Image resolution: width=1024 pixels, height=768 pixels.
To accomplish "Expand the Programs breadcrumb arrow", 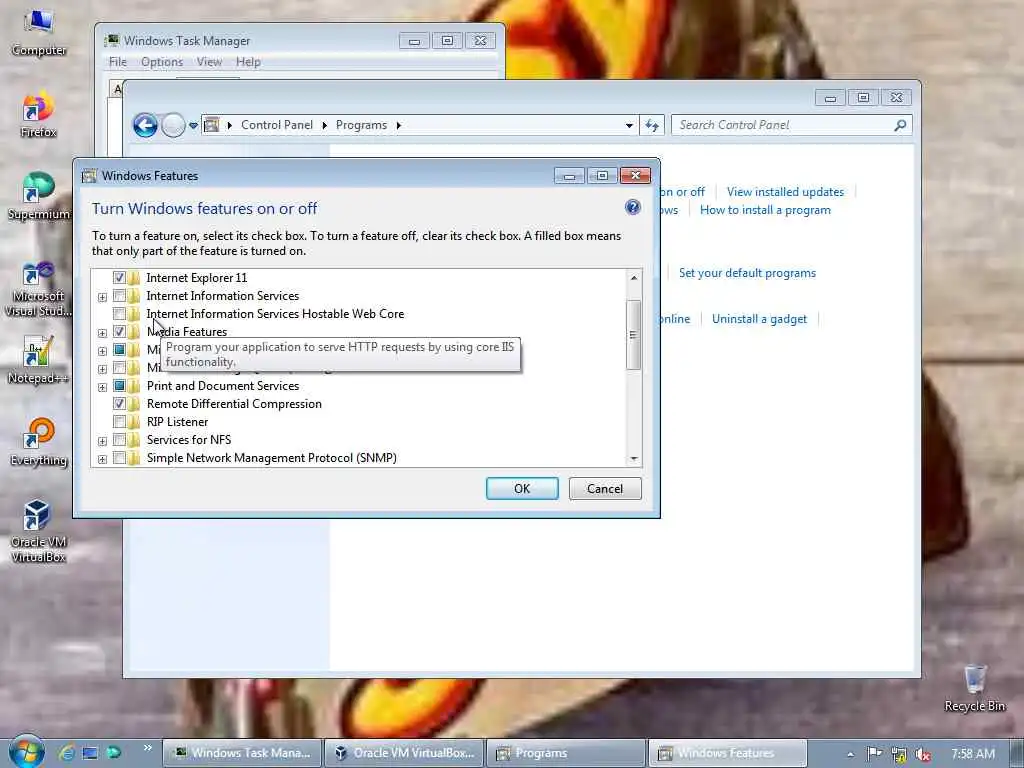I will tap(398, 125).
